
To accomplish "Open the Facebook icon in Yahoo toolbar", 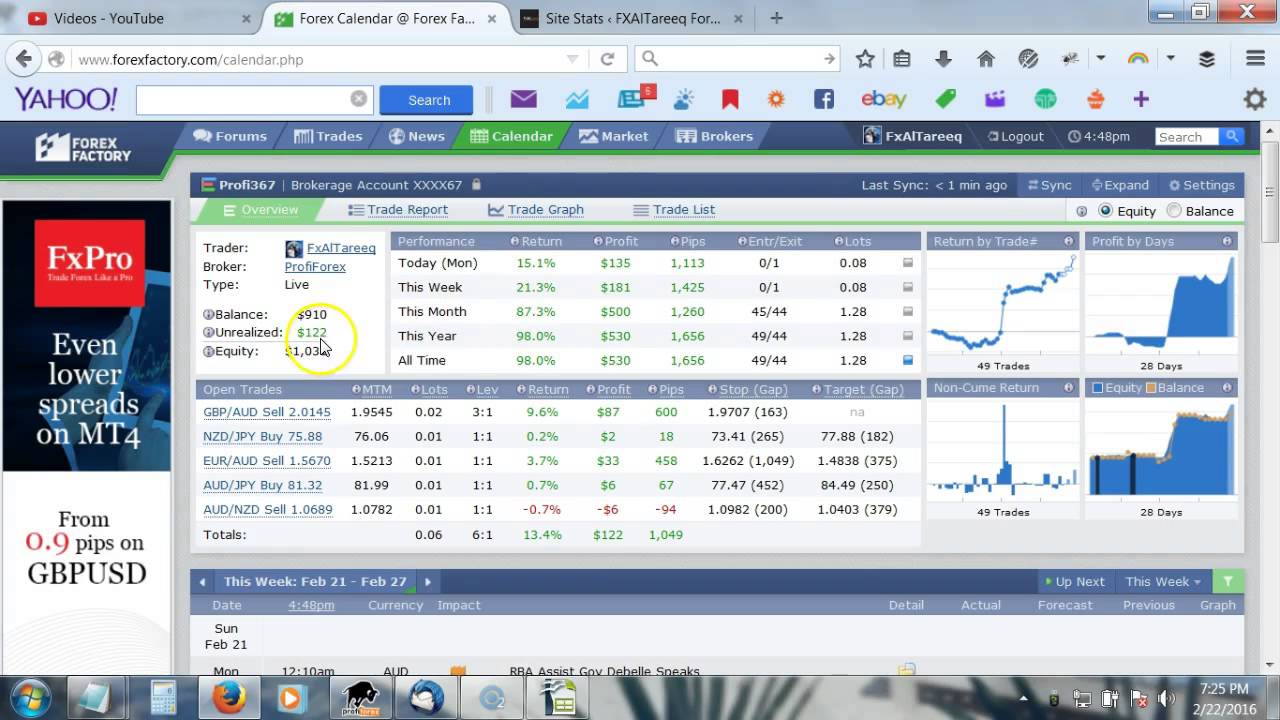I will 823,99.
